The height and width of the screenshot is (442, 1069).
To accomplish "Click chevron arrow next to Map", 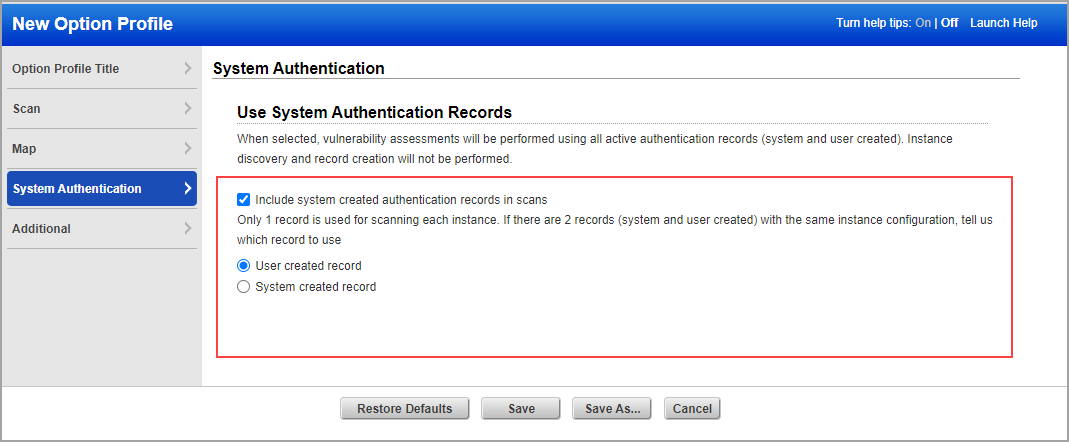I will [x=188, y=149].
